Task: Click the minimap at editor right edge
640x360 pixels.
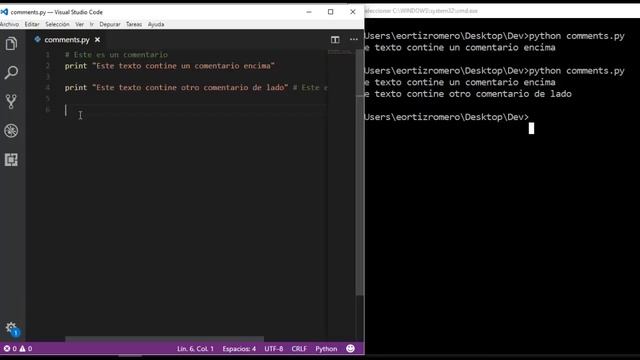Action: pos(340,52)
